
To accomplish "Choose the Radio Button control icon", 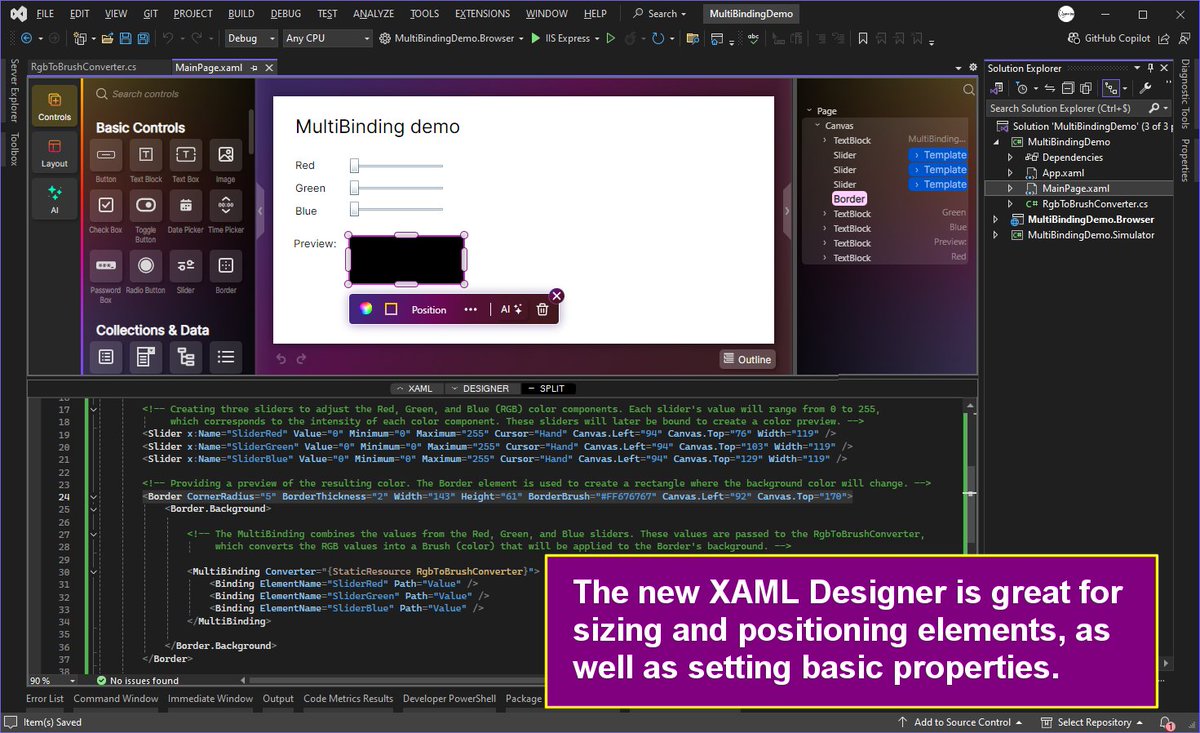I will [x=146, y=265].
